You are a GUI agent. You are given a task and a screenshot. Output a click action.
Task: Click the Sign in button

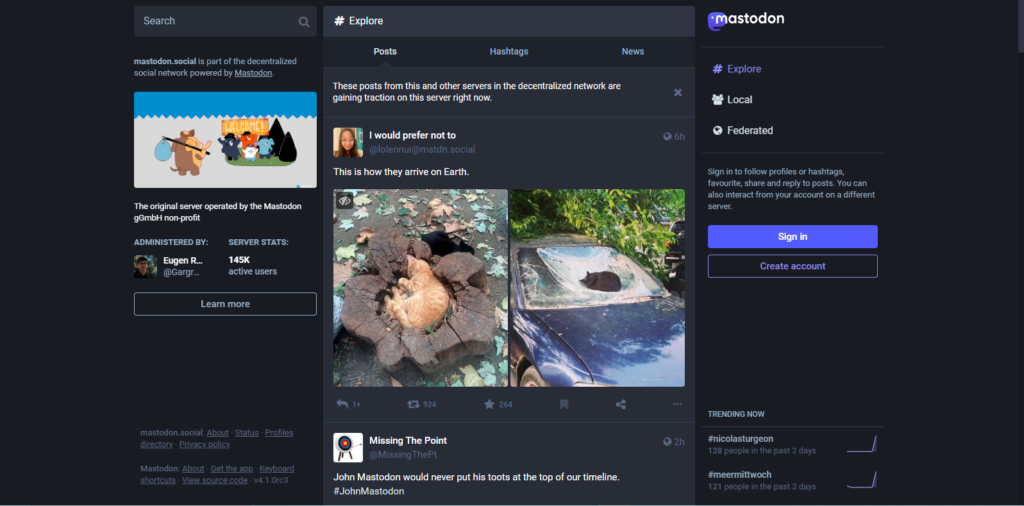793,236
